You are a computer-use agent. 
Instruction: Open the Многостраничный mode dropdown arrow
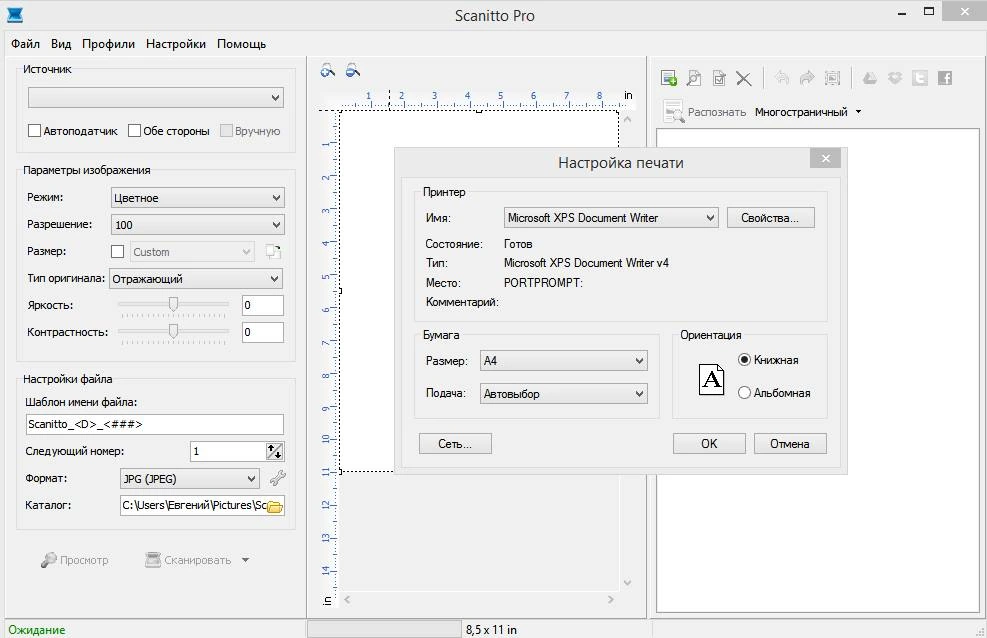coord(859,112)
